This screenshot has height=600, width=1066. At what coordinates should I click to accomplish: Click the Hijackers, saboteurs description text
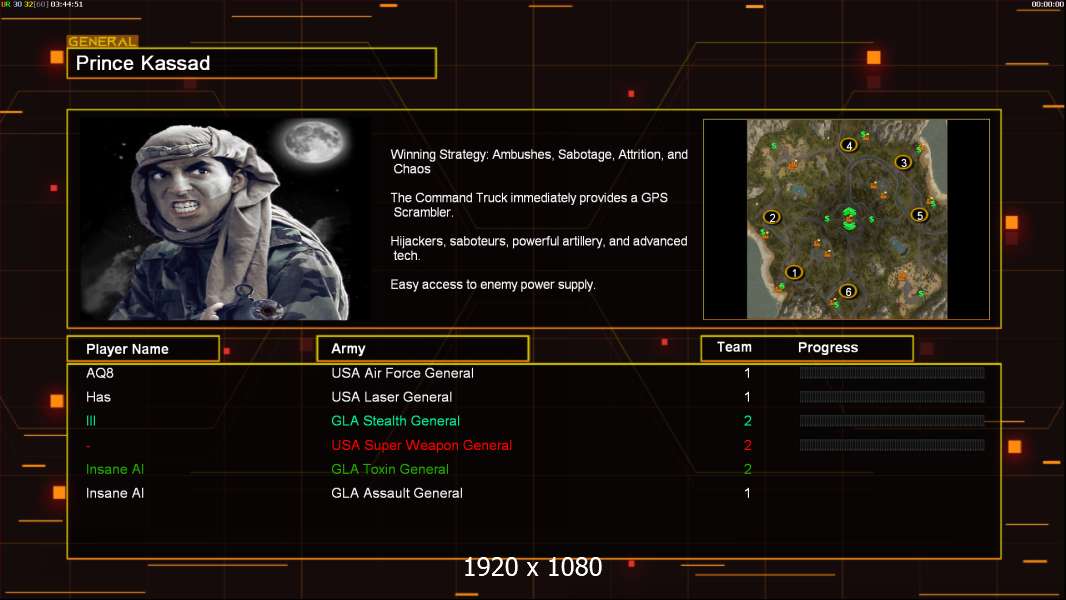pos(538,248)
